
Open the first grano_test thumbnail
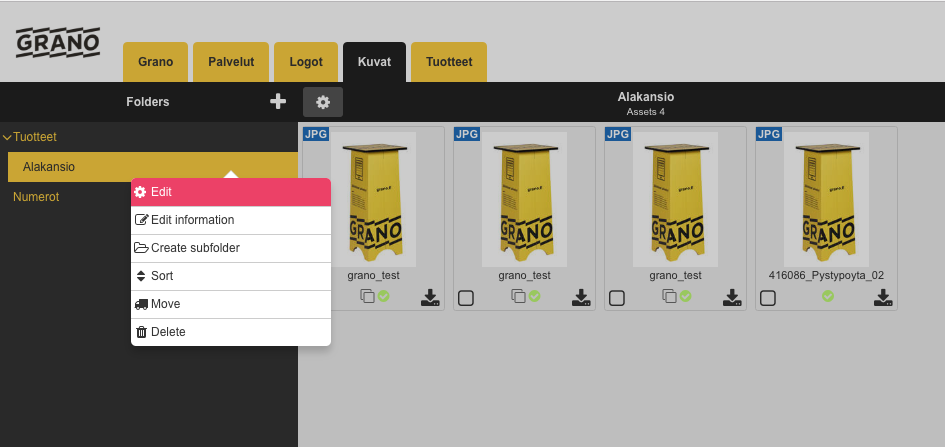(x=373, y=199)
